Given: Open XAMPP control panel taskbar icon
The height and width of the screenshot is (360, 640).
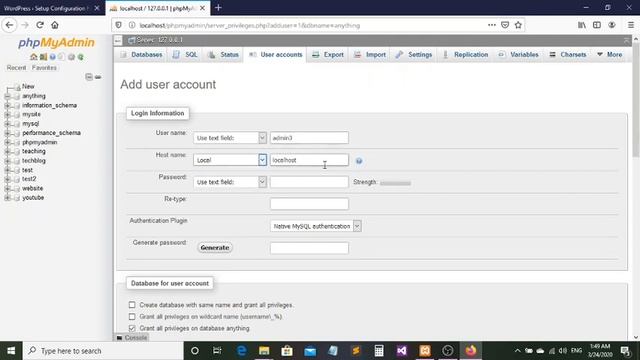Looking at the screenshot, I should (425, 351).
